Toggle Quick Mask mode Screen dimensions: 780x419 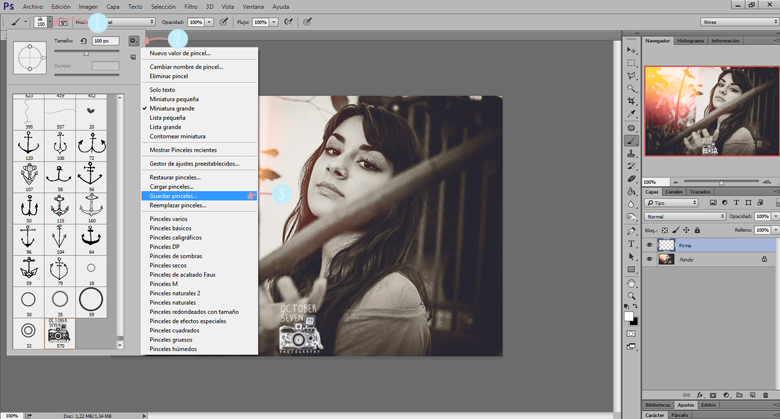[631, 333]
